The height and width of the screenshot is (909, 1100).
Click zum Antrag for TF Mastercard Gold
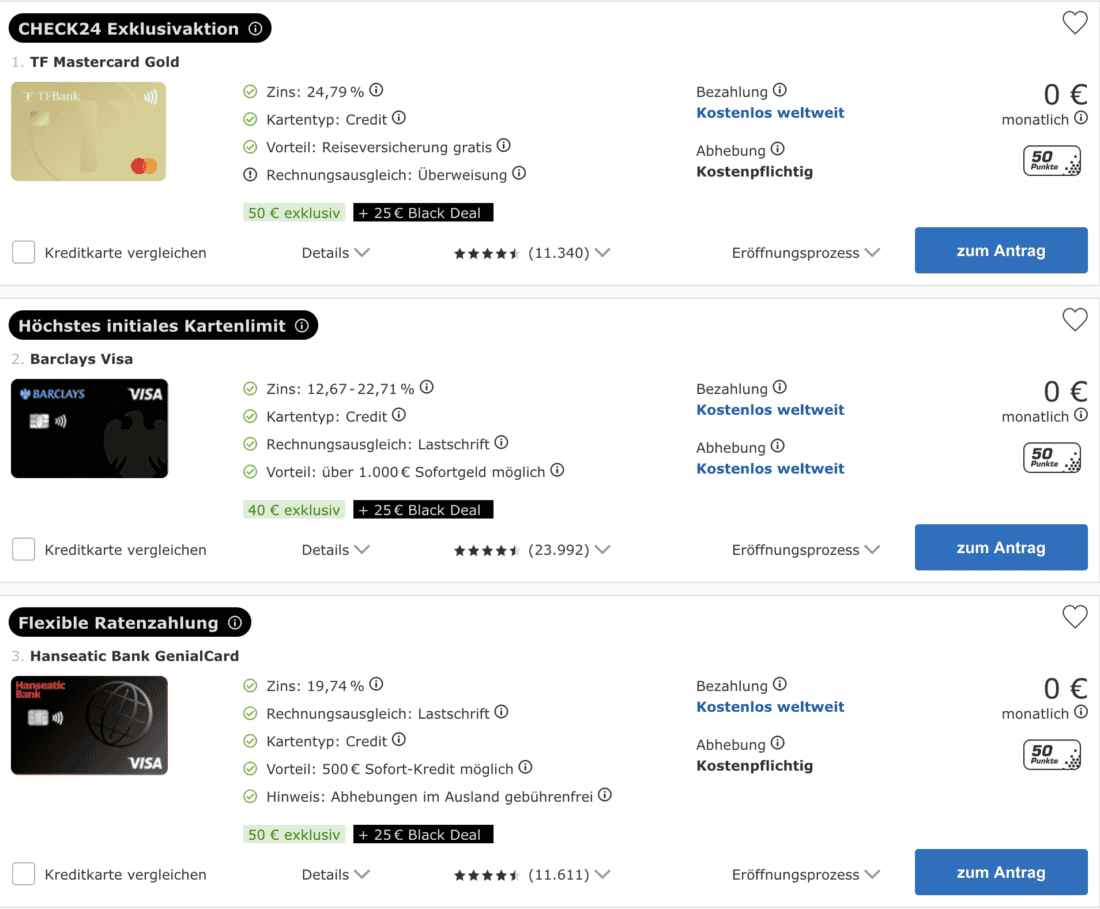pos(1000,251)
